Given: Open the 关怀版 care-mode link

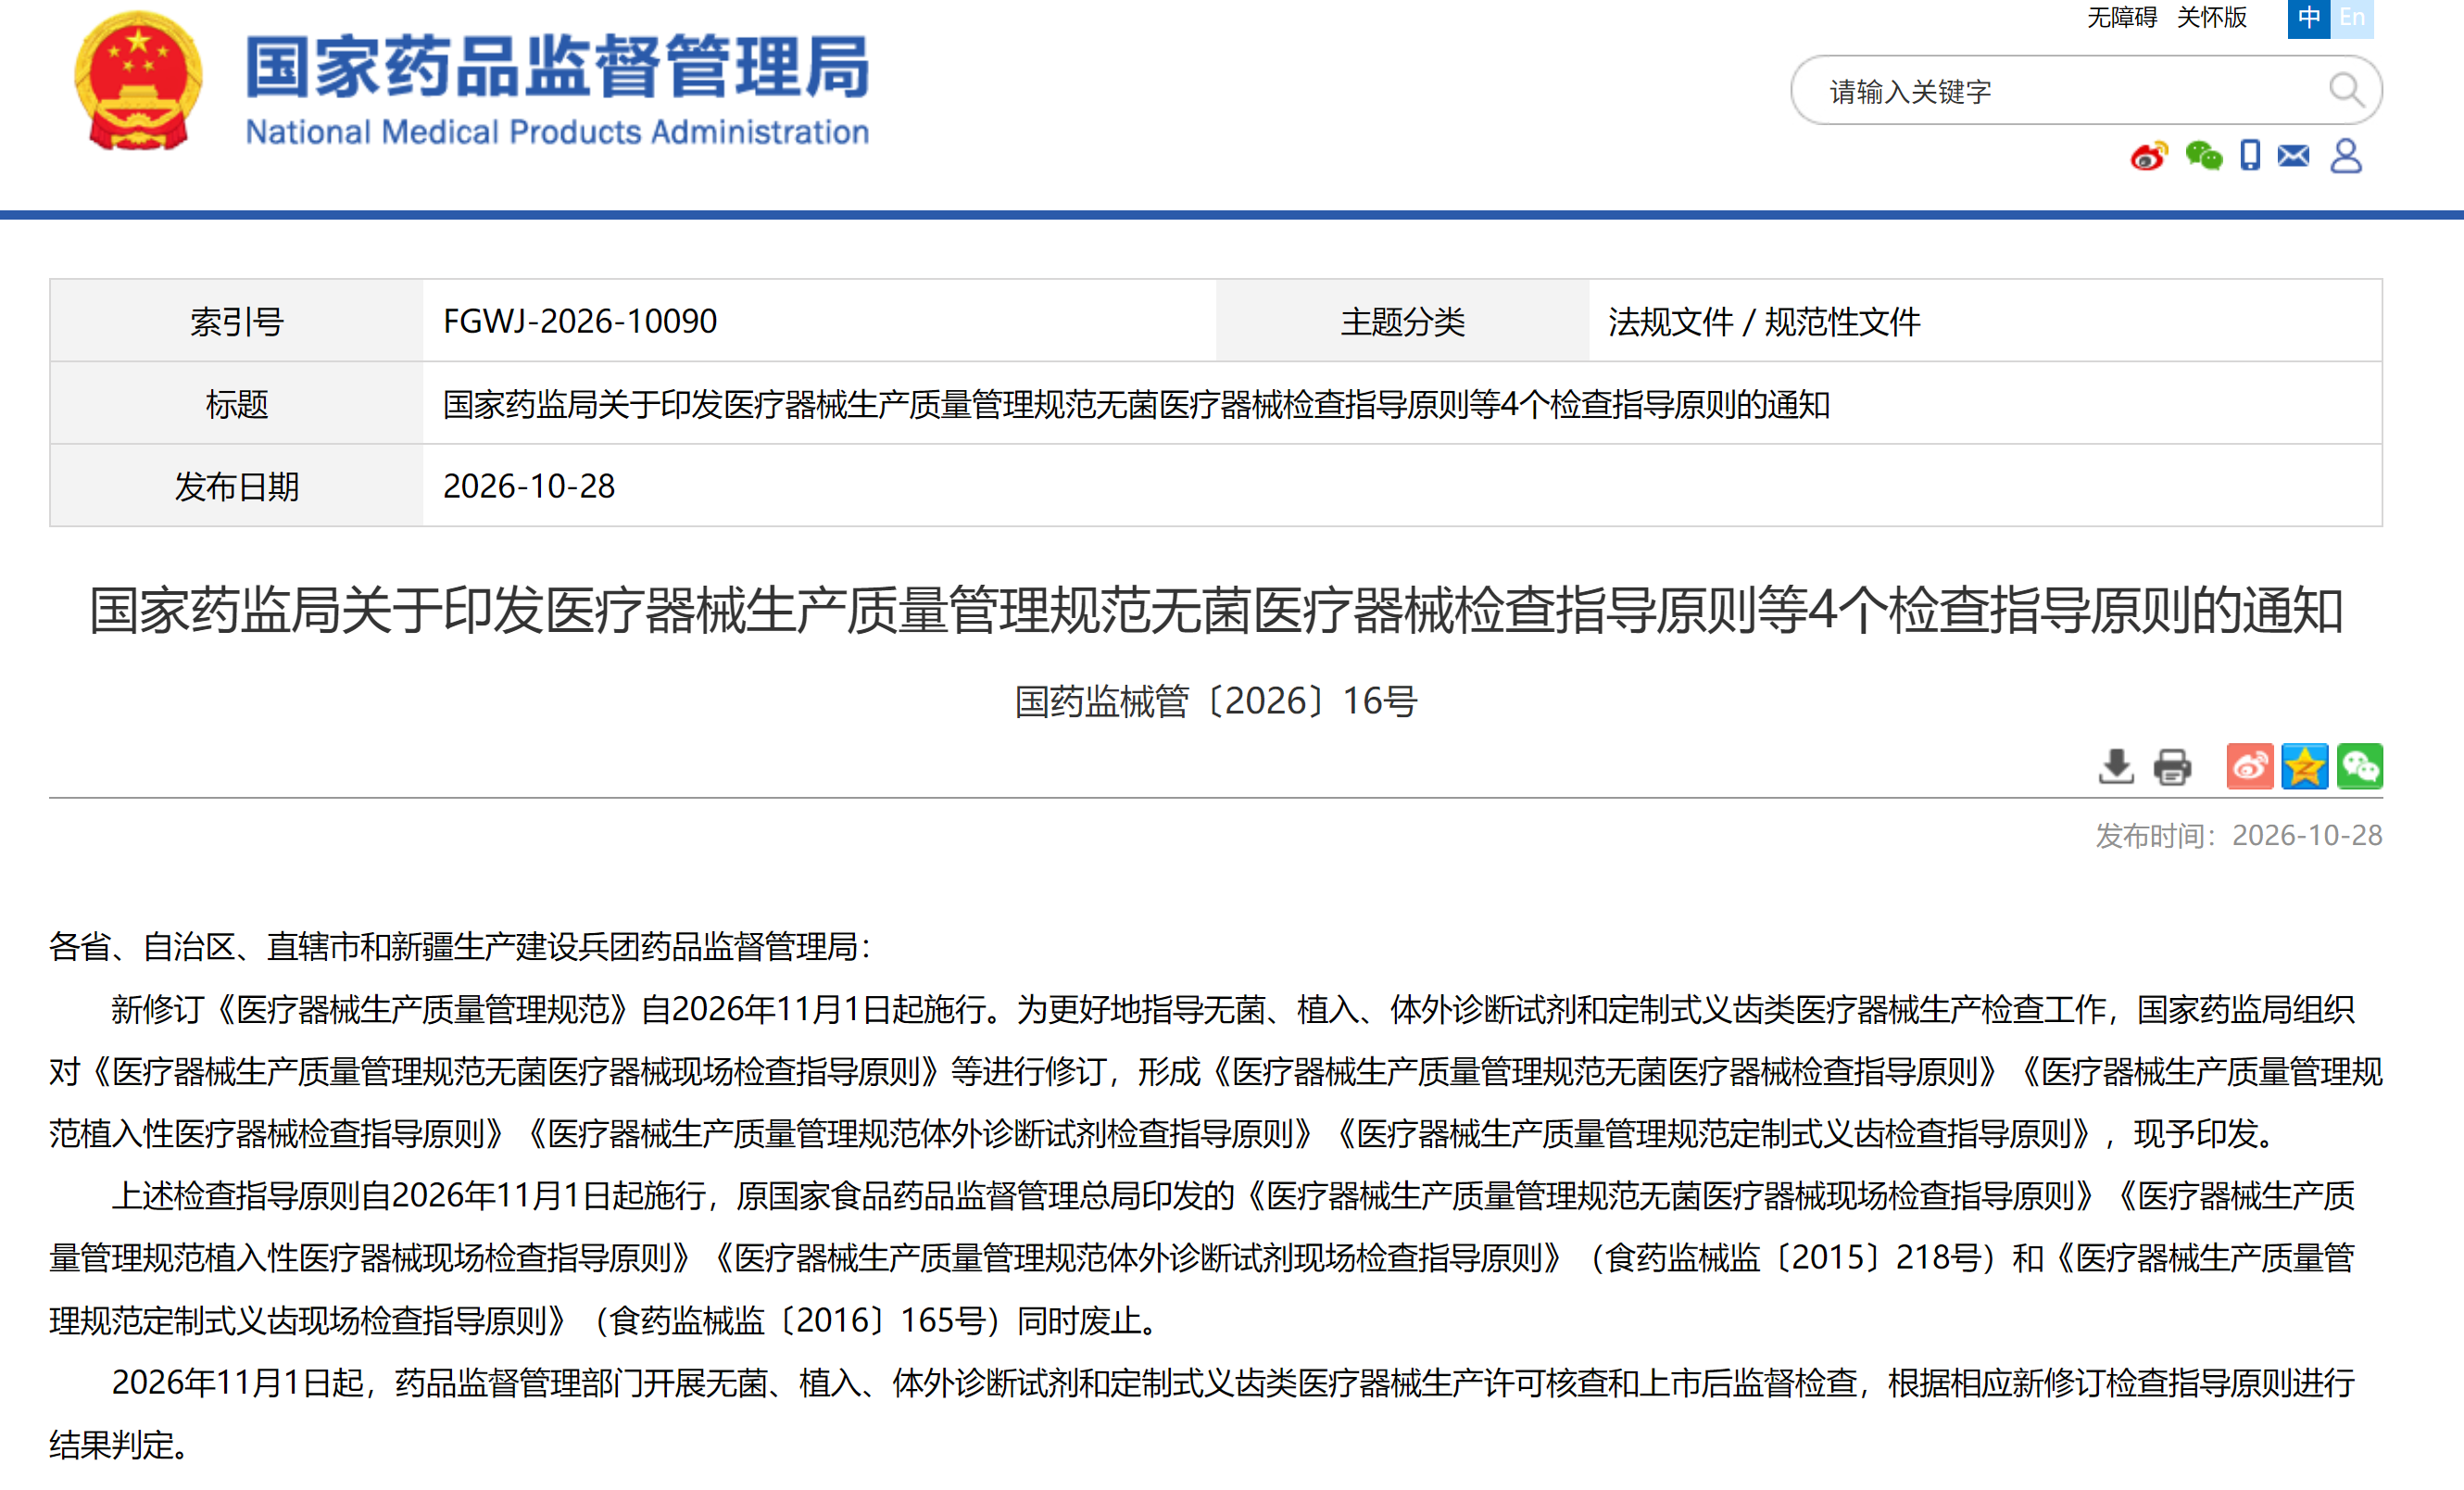Looking at the screenshot, I should pos(2212,17).
